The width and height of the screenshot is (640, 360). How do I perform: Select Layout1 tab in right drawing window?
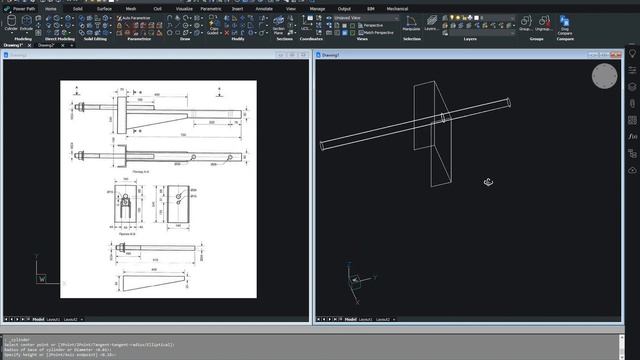pyautogui.click(x=365, y=319)
